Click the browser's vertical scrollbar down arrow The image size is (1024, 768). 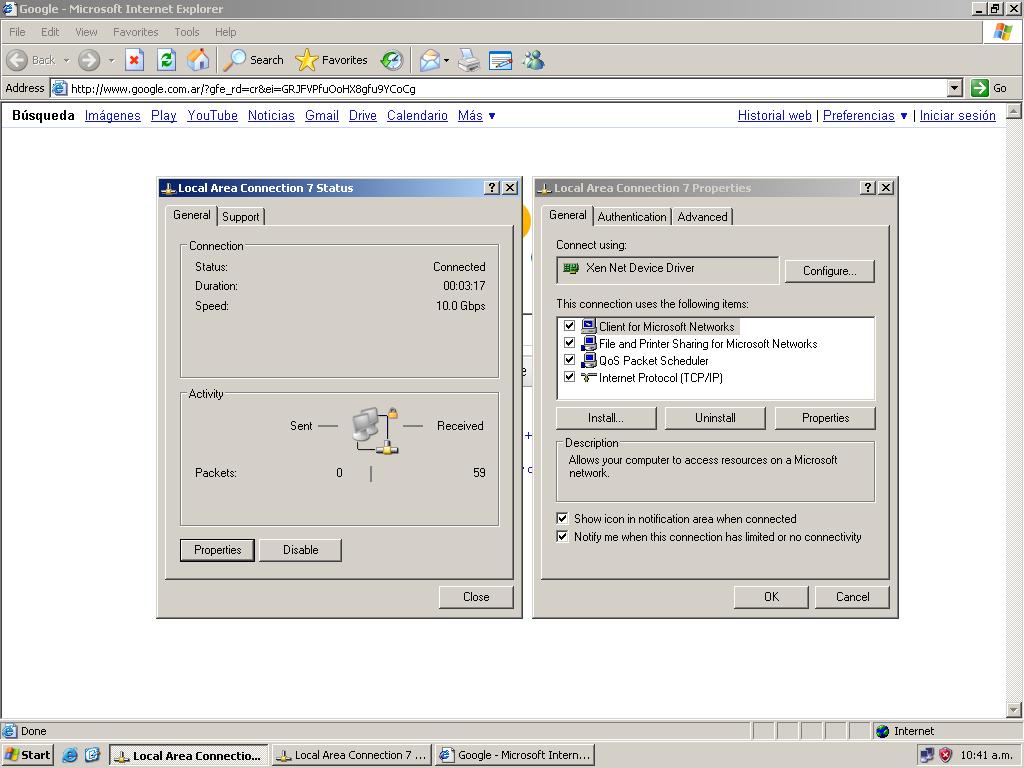click(x=1014, y=709)
